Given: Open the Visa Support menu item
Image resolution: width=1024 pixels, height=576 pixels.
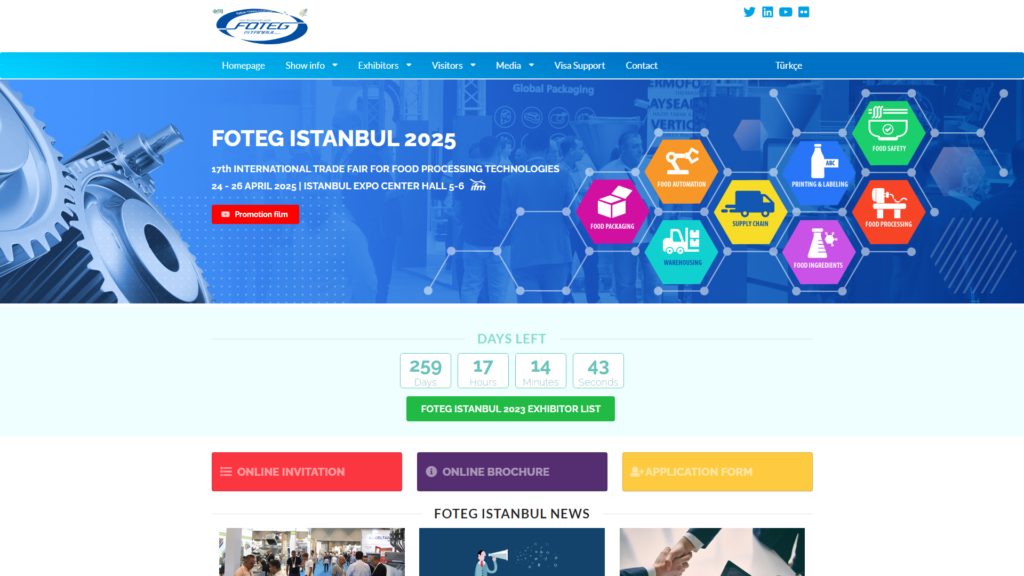Looking at the screenshot, I should pos(579,65).
